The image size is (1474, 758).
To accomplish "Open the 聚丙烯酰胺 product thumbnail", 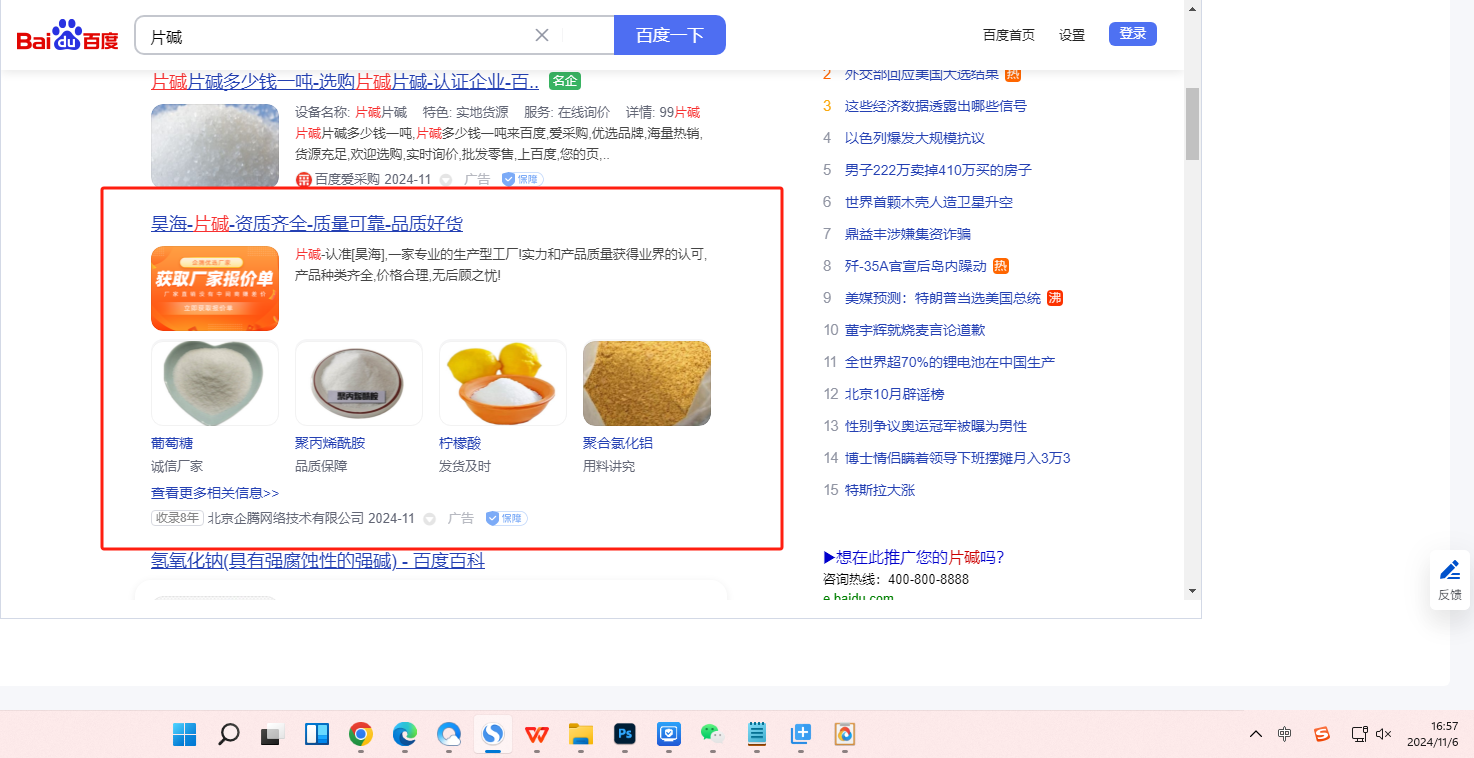I will (x=359, y=383).
